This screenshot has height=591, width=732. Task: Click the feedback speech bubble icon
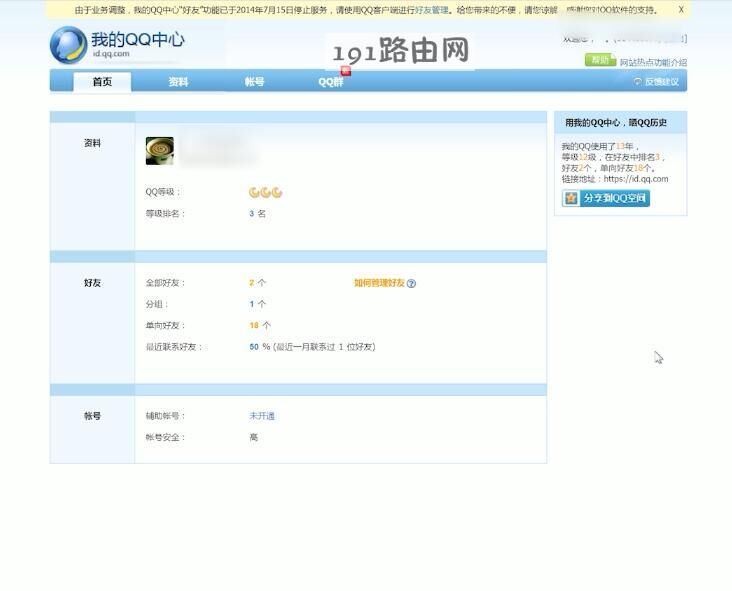coord(638,82)
